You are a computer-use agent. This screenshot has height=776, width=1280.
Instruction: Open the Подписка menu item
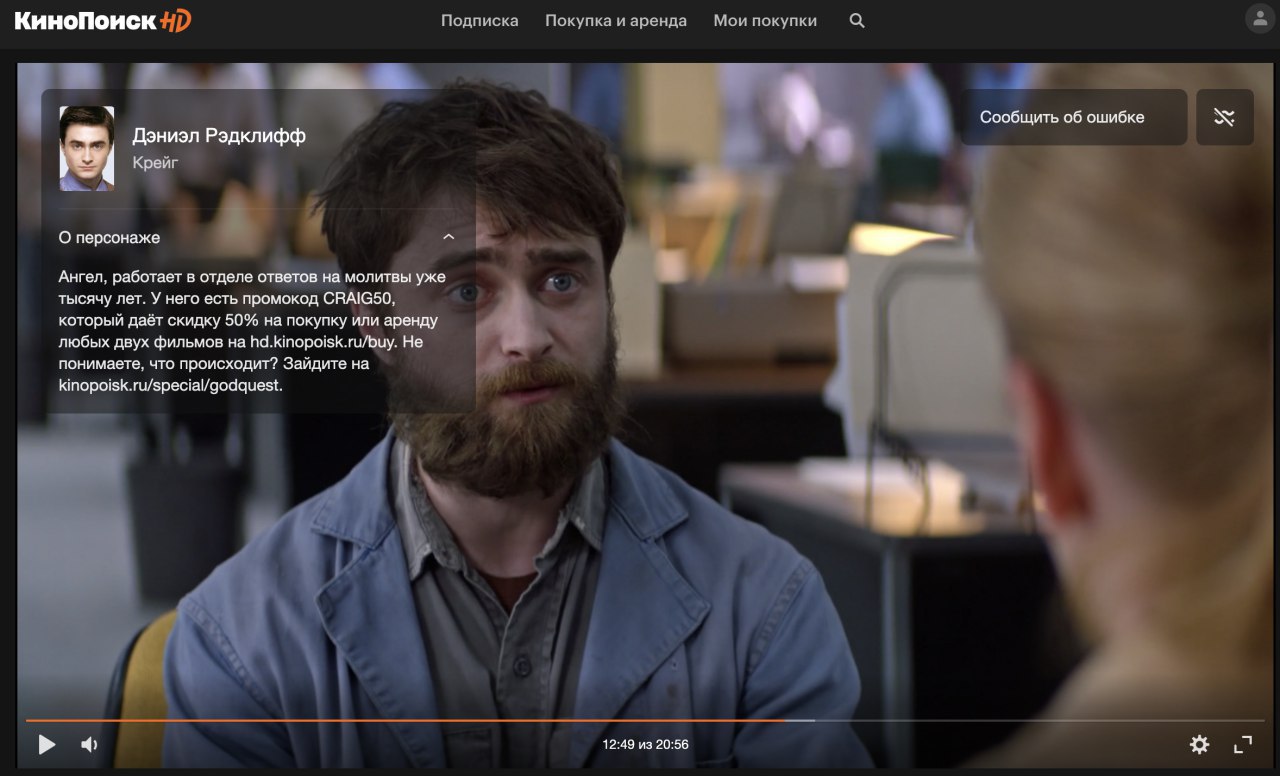pos(480,21)
